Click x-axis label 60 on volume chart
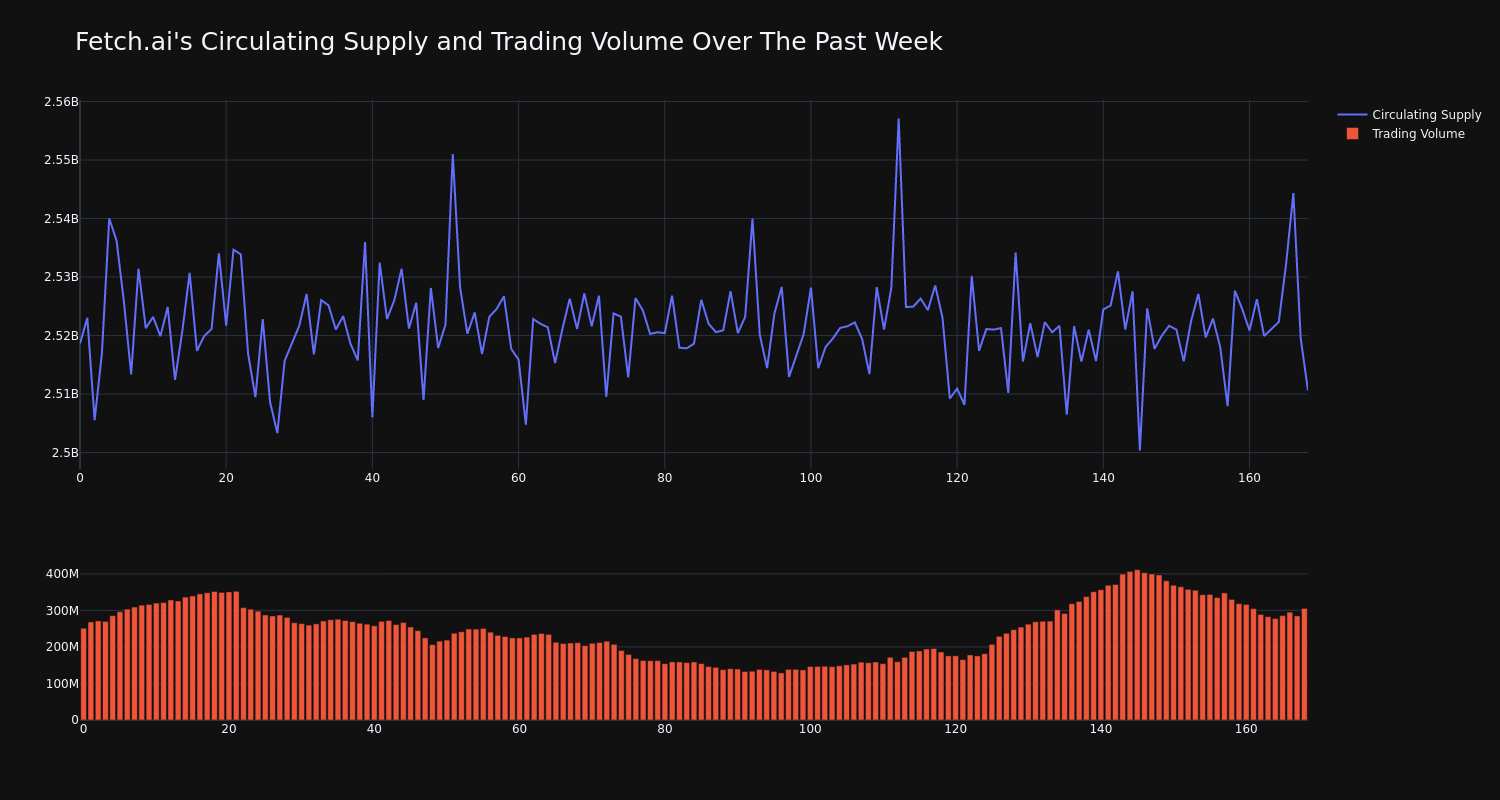 519,729
